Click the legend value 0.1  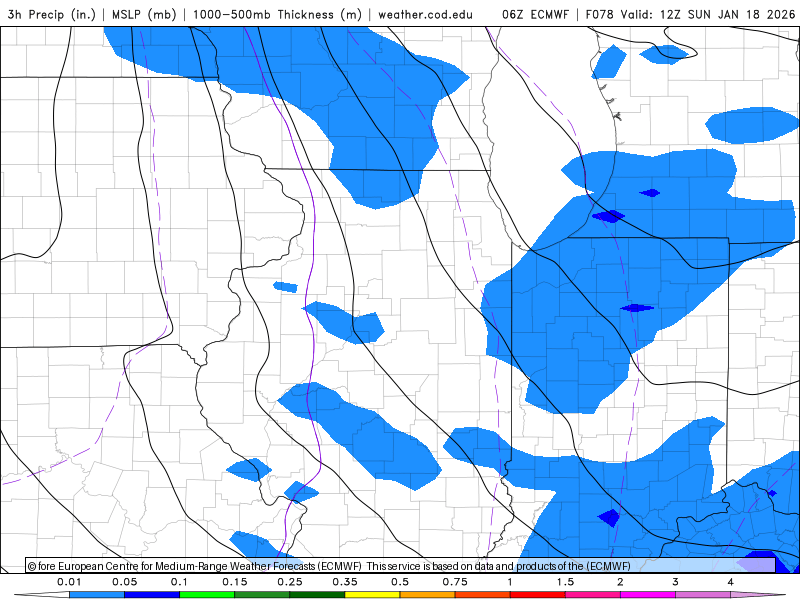tap(179, 582)
